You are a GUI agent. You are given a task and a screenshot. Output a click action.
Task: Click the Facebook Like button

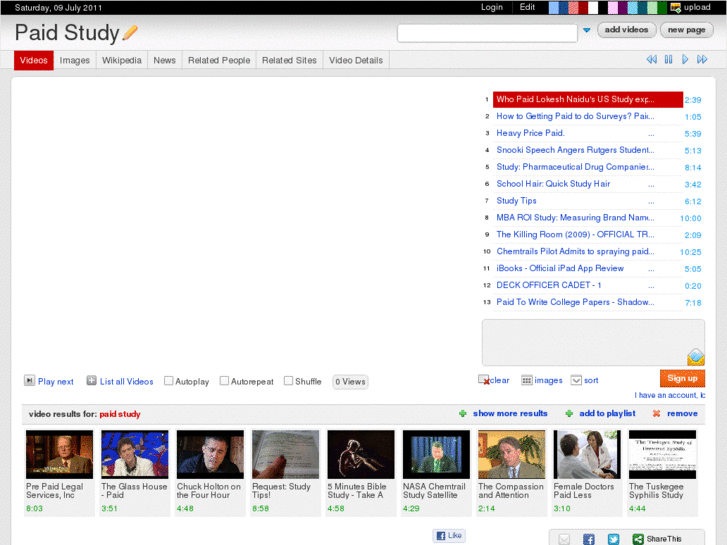pos(449,535)
